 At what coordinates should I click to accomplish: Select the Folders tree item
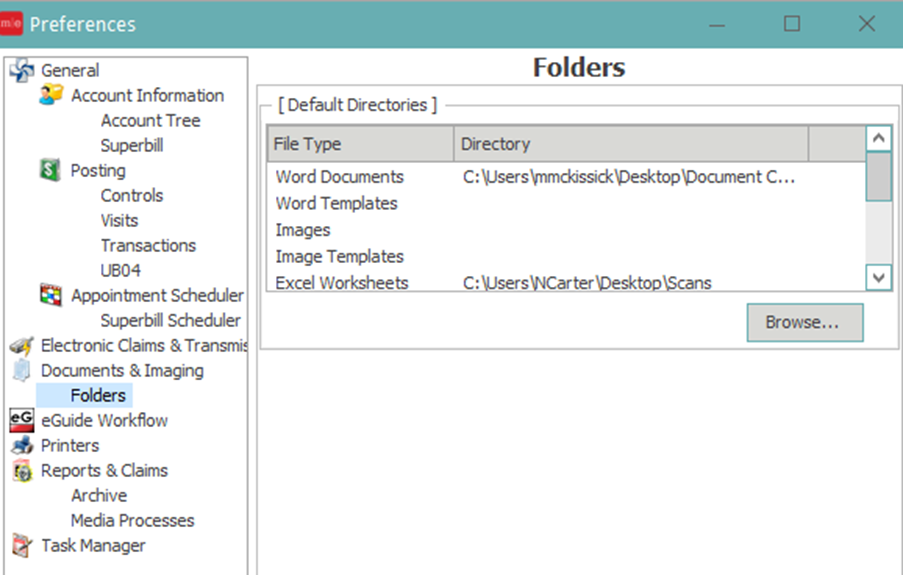98,396
